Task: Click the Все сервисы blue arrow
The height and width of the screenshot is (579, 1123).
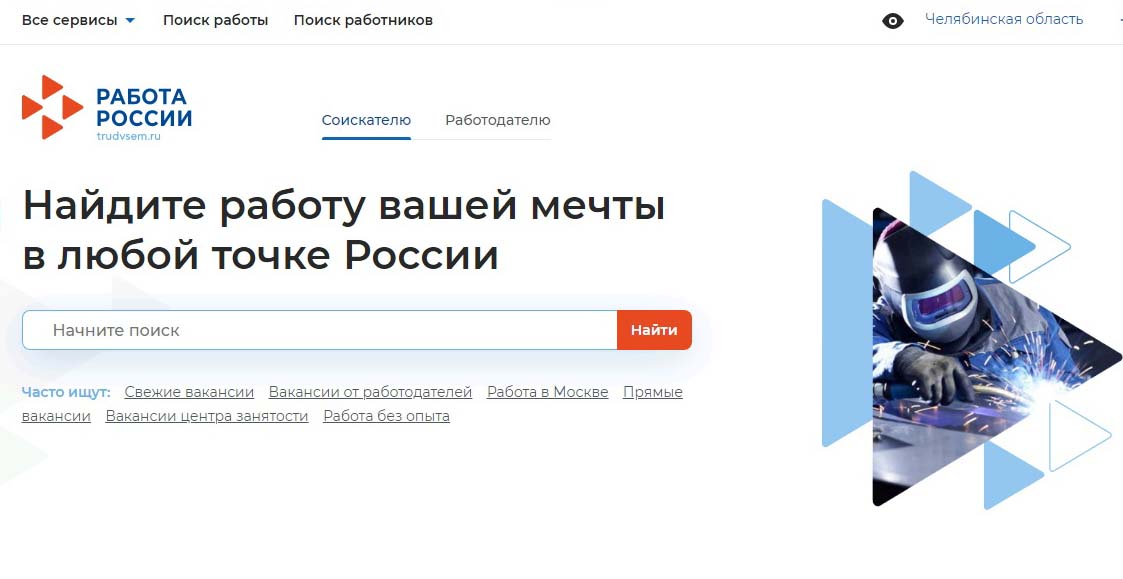Action: tap(130, 21)
